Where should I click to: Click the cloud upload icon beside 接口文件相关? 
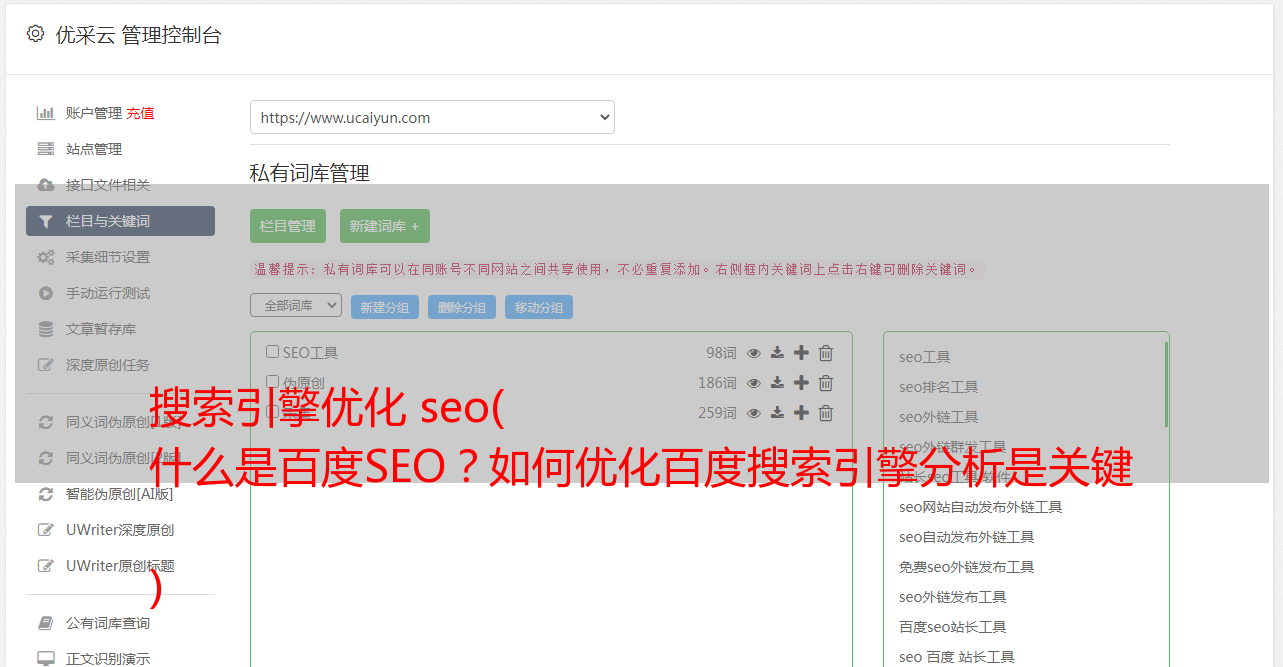[x=46, y=185]
